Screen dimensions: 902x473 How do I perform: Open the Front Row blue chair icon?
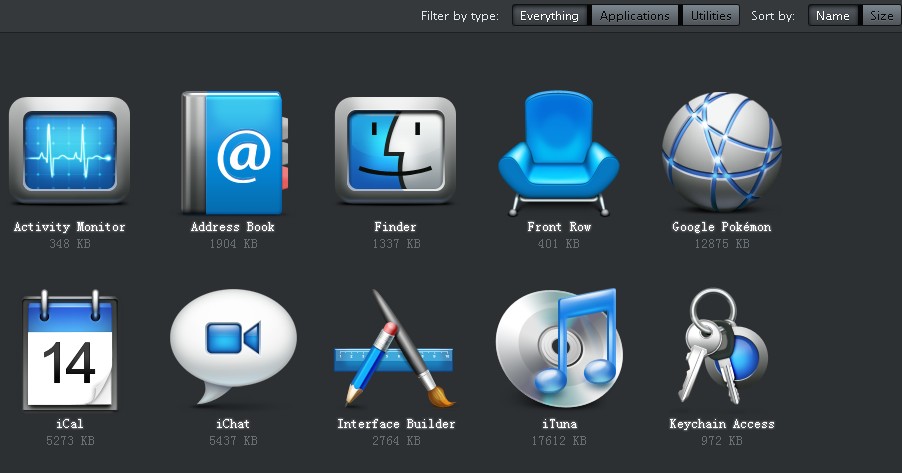[558, 153]
